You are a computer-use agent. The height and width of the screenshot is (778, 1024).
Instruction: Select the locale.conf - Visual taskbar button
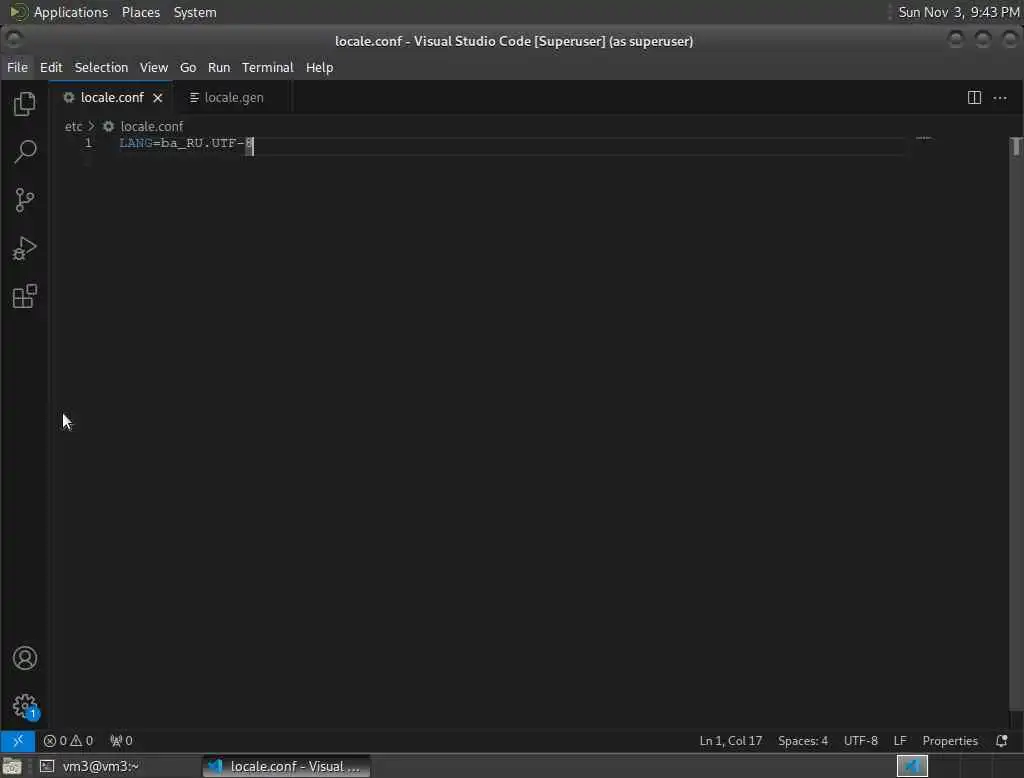click(286, 766)
